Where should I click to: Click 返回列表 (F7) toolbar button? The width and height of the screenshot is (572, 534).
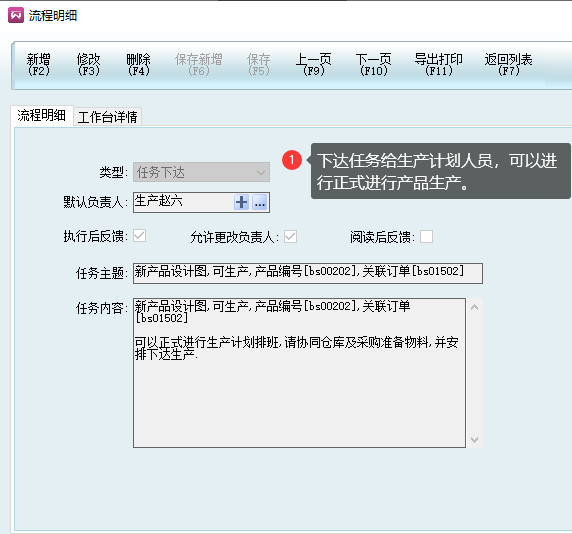[509, 65]
